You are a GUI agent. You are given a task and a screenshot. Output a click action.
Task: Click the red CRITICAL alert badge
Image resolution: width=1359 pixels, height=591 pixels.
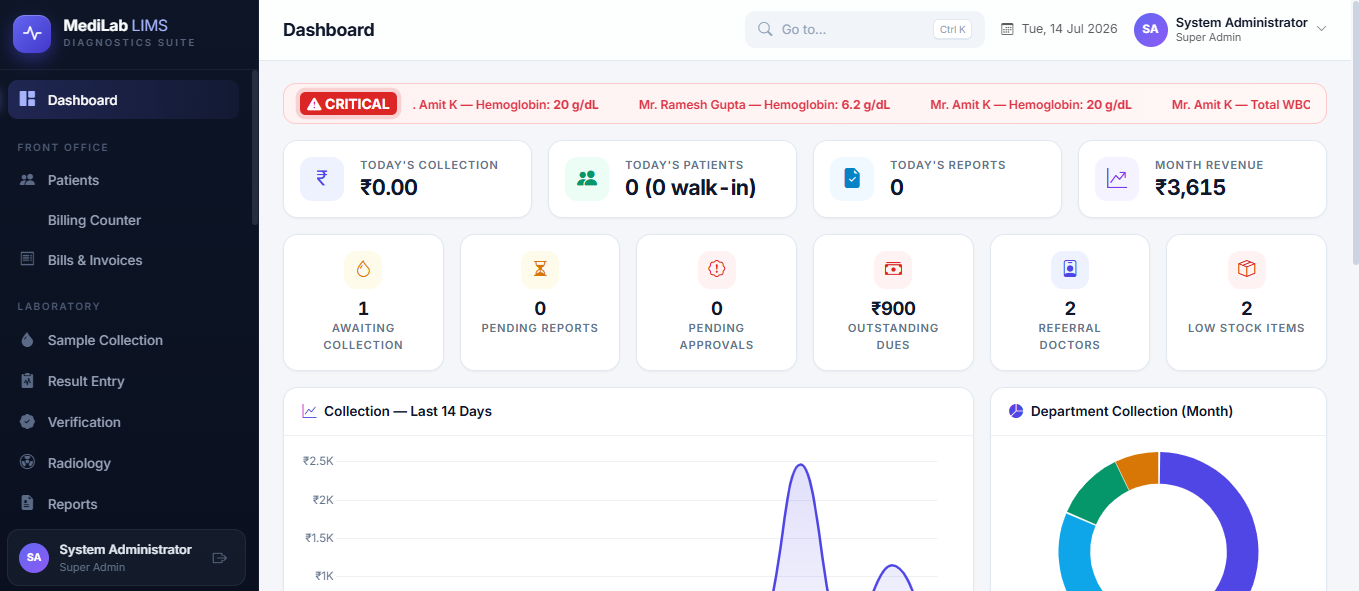tap(348, 104)
